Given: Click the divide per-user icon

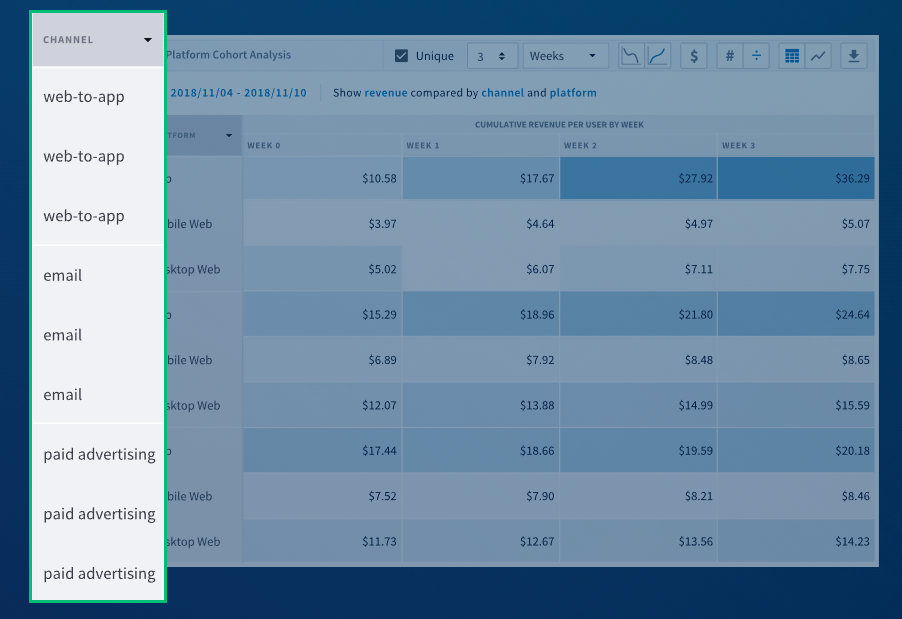Looking at the screenshot, I should tap(756, 56).
